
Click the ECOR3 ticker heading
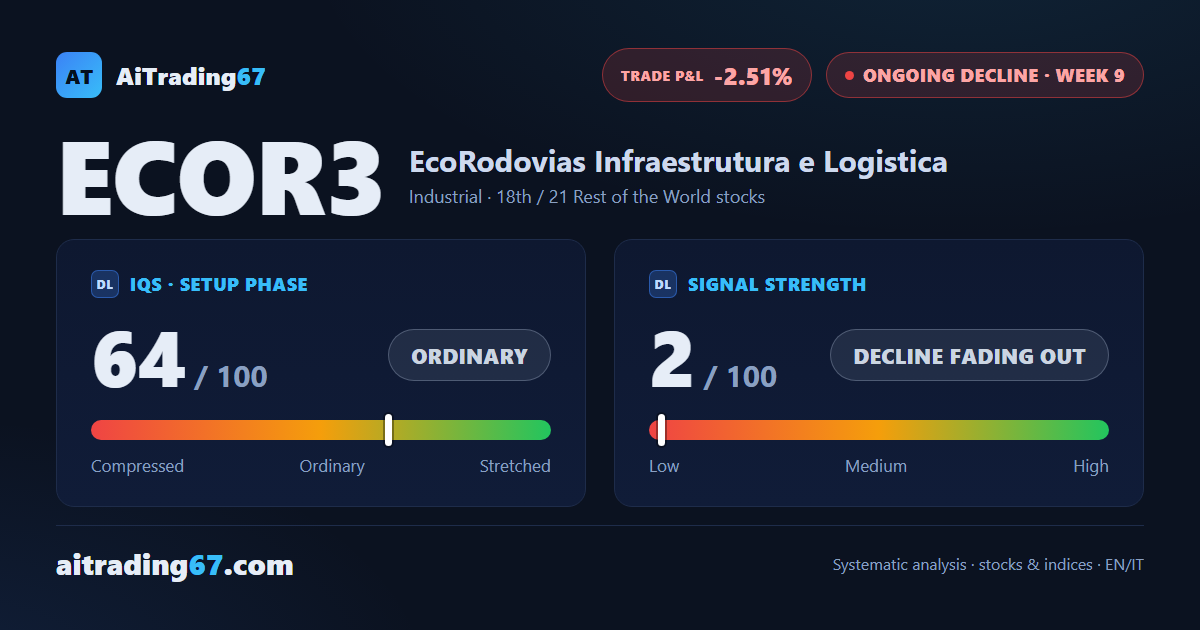click(221, 180)
